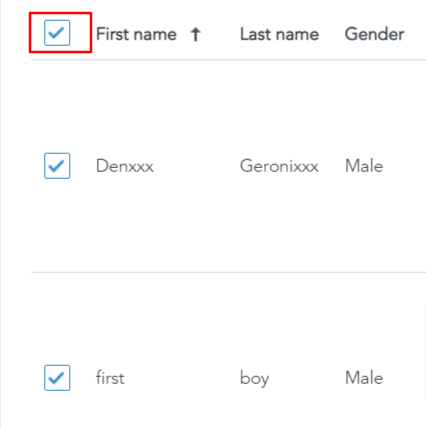Viewport: 426px width, 428px height.
Task: Uncheck the checkbox for the Denxxx row
Action: pos(57,166)
